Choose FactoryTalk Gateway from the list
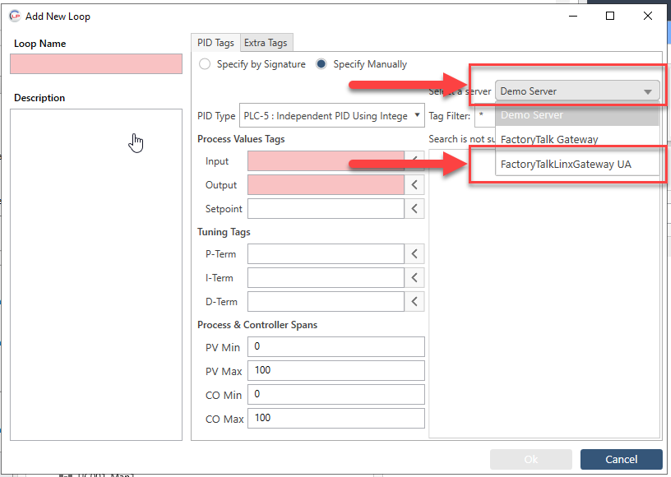 577,139
